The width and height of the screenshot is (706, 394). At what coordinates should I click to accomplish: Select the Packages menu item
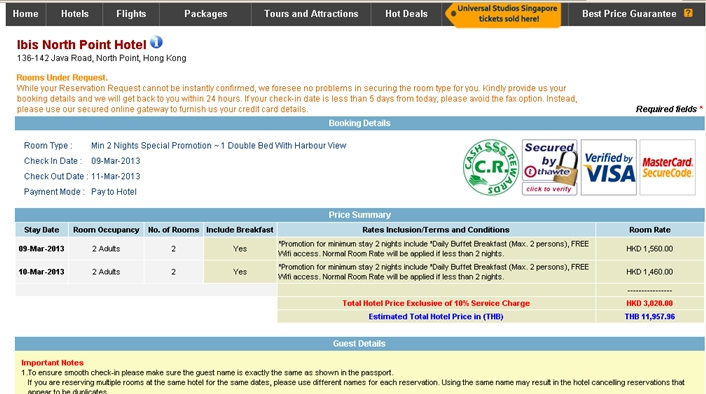pos(206,14)
